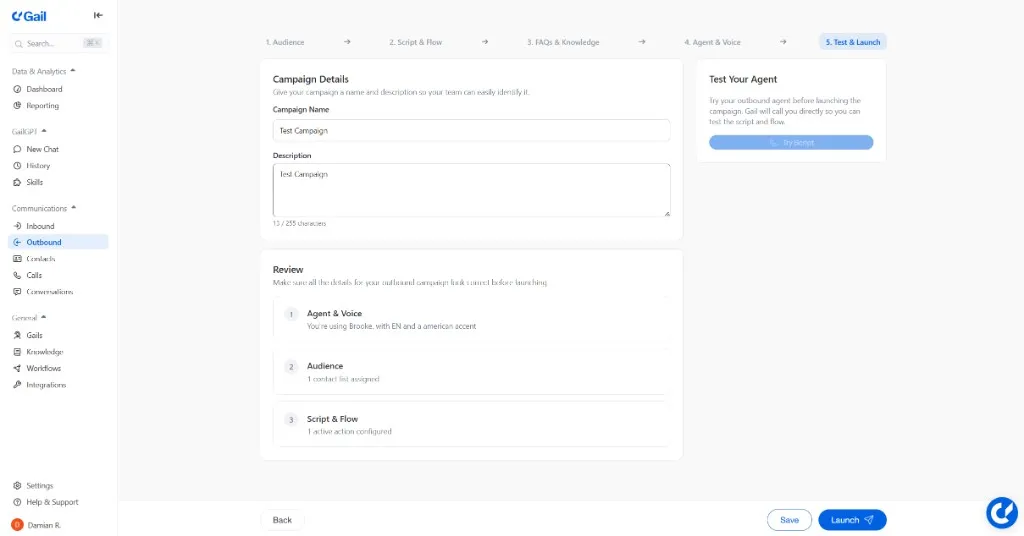Click the Dashboard icon

[17, 89]
